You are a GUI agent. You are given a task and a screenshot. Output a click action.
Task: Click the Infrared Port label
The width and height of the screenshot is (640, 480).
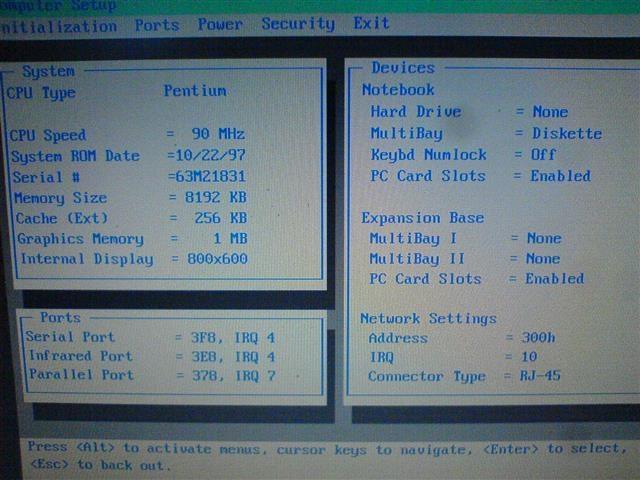[81, 356]
